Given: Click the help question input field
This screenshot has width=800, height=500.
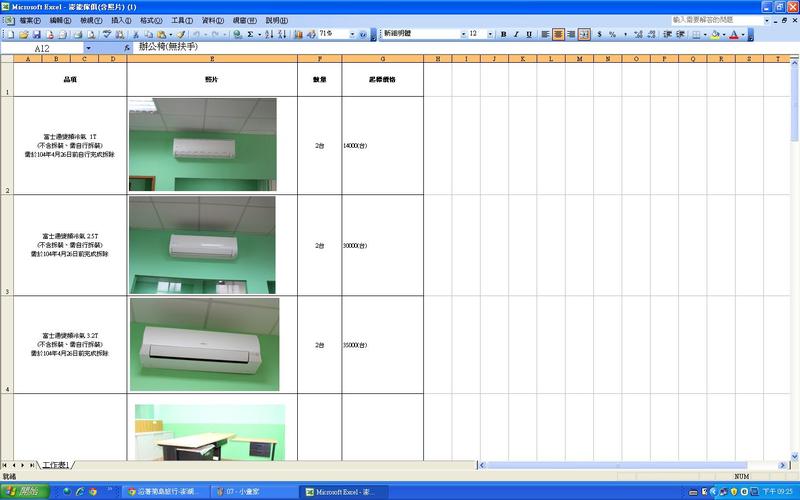Looking at the screenshot, I should point(713,19).
